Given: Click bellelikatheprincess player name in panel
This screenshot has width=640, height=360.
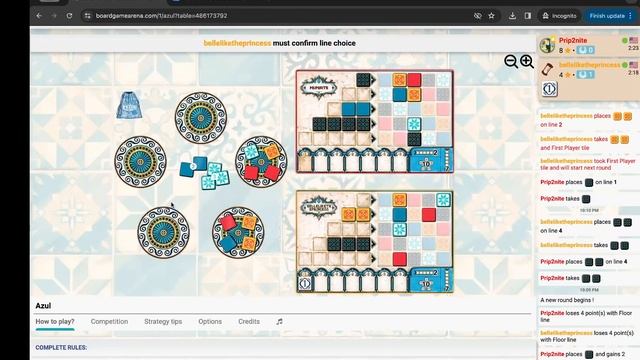Looking at the screenshot, I should click(x=589, y=65).
